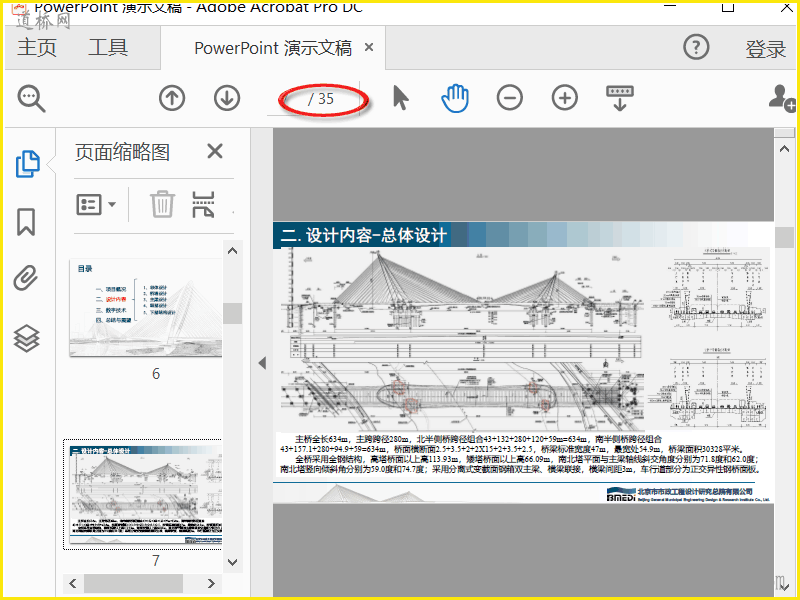Activate the hand pan tool
This screenshot has width=800, height=600.
pyautogui.click(x=455, y=98)
